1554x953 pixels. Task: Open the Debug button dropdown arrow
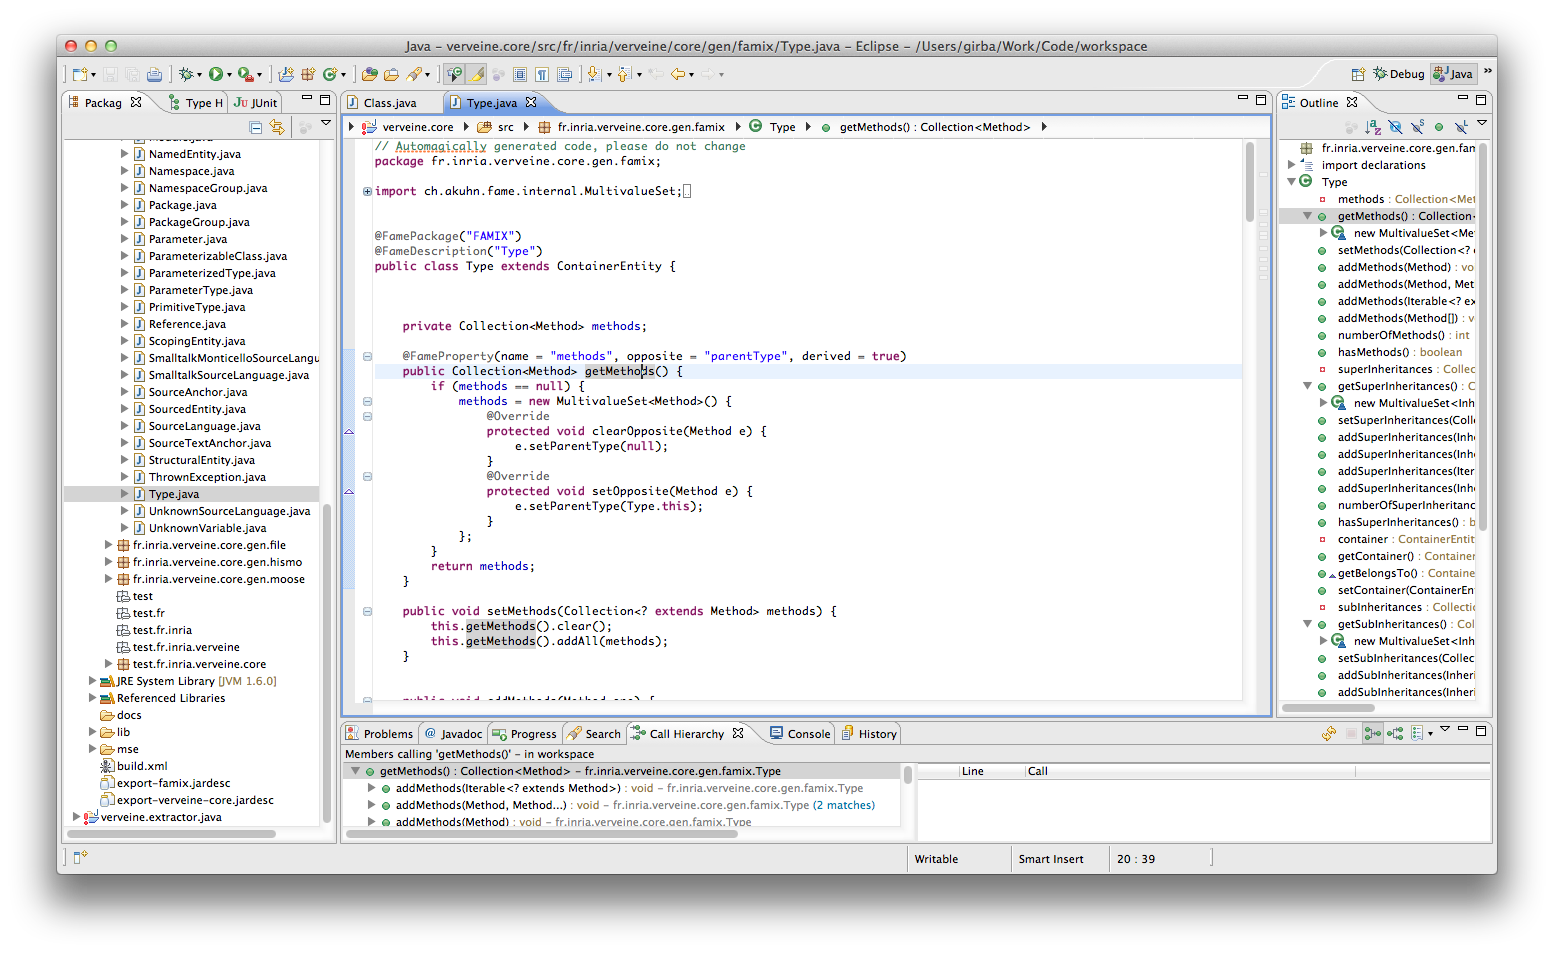click(198, 75)
